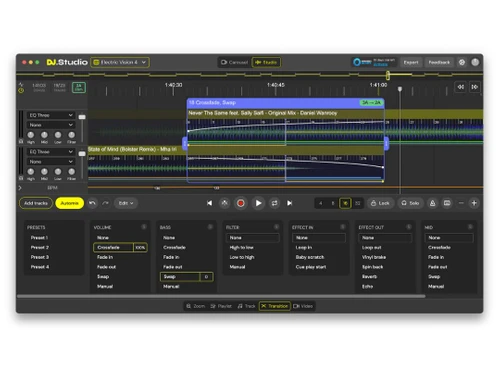Click the keyboard icon next to metronome
This screenshot has width=500, height=375.
447,203
